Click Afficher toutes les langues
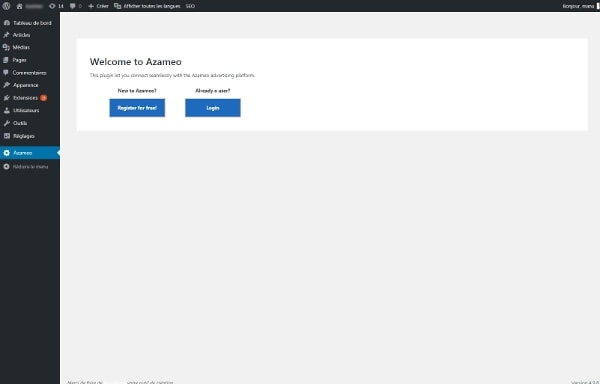This screenshot has width=600, height=384. click(x=152, y=6)
